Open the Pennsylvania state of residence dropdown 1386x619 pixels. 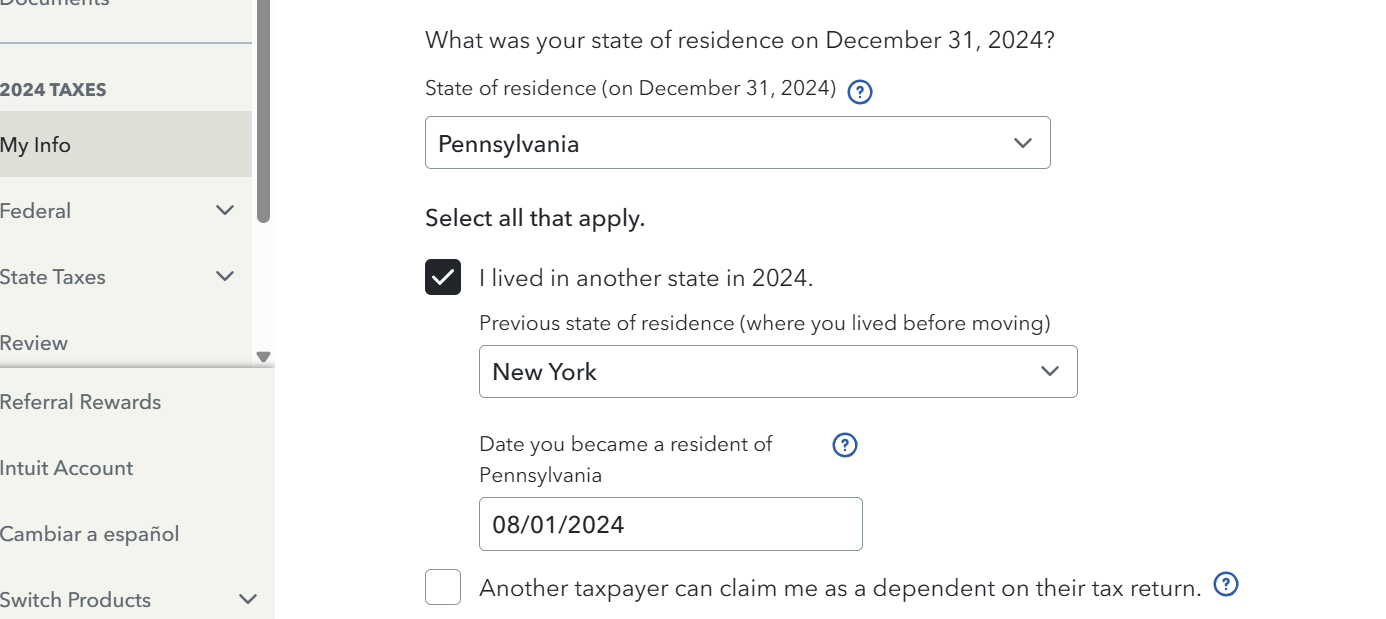(x=738, y=143)
